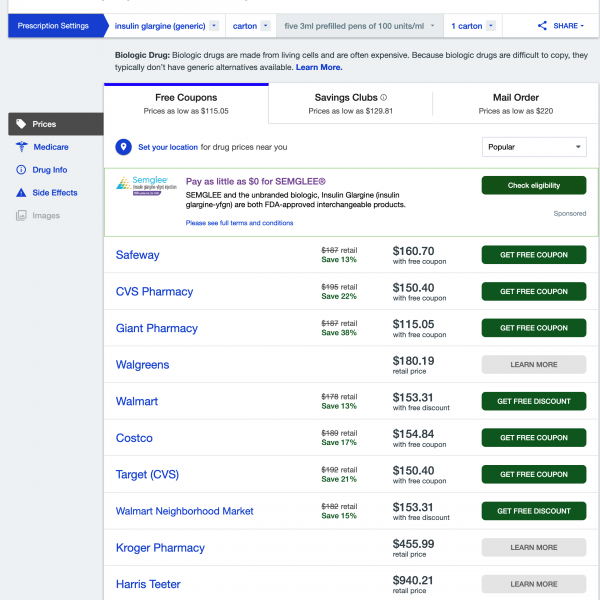
Task: Click the location pin icon
Action: point(124,147)
